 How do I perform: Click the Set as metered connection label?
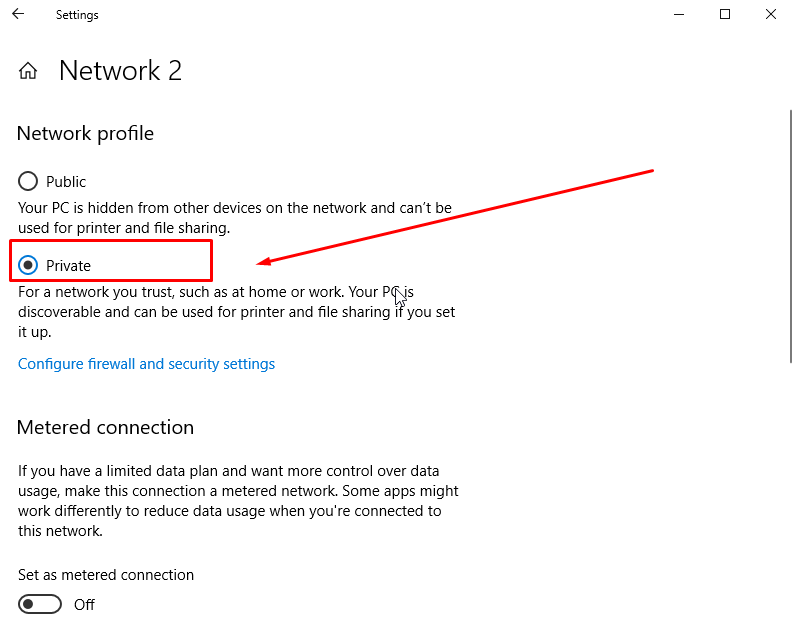tap(106, 575)
